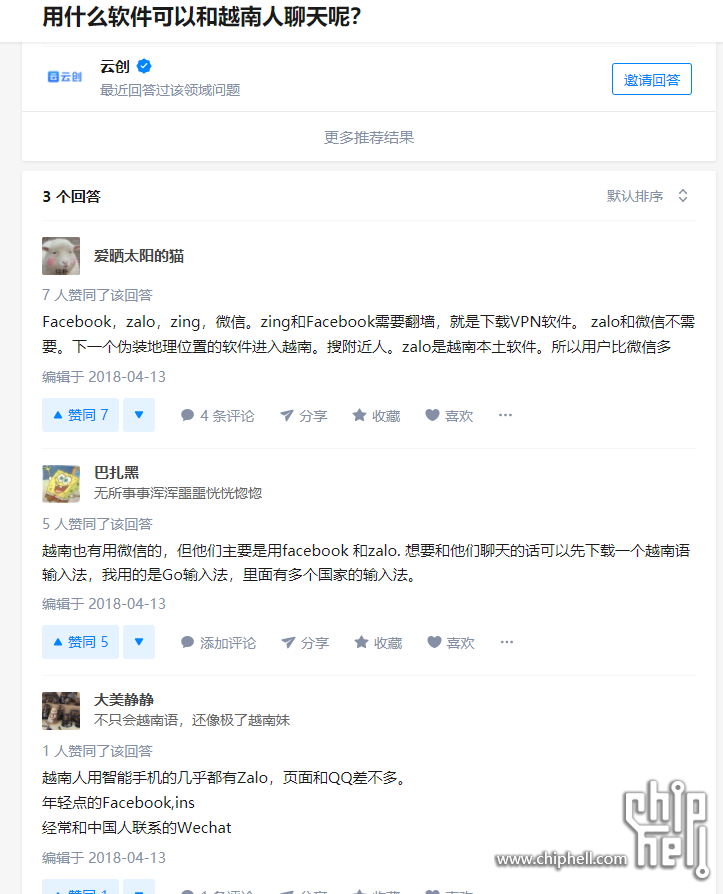Viewport: 723px width, 894px height.
Task: Open more options ellipsis on first answer
Action: click(505, 415)
